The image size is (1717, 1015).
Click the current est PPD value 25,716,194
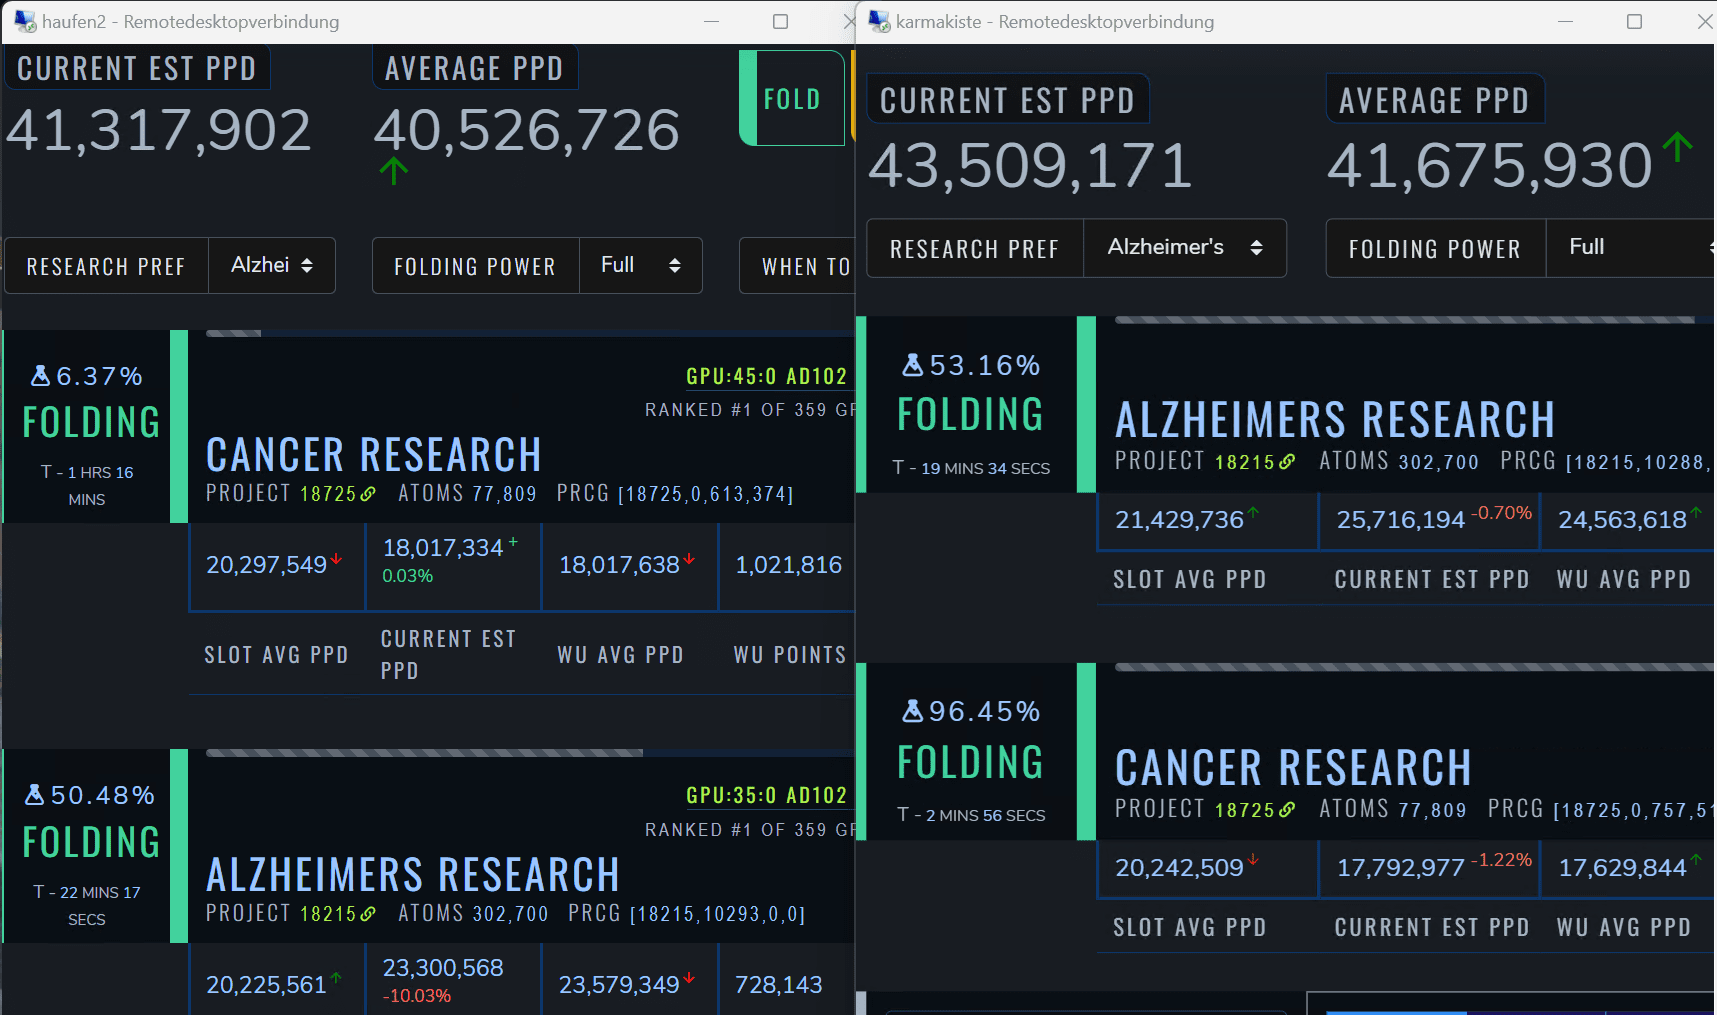[1401, 520]
